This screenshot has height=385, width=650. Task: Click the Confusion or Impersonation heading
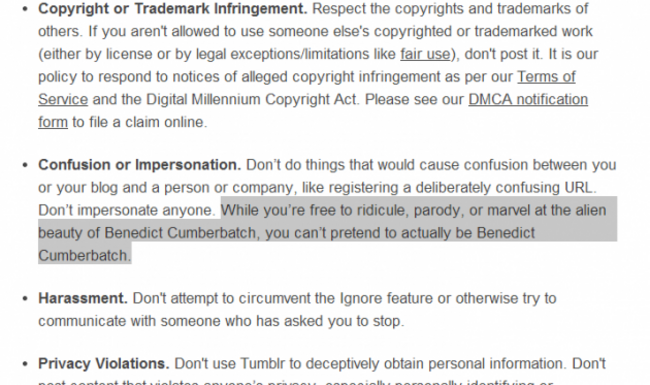[x=139, y=165]
